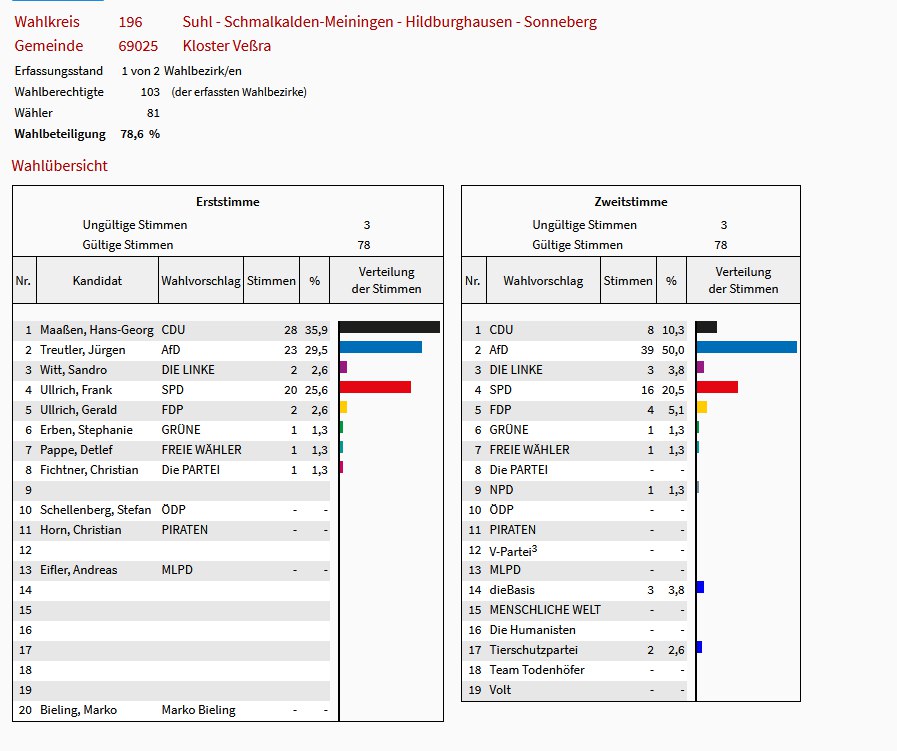
Task: Click the 'Kandidat' column header
Action: coord(97,281)
